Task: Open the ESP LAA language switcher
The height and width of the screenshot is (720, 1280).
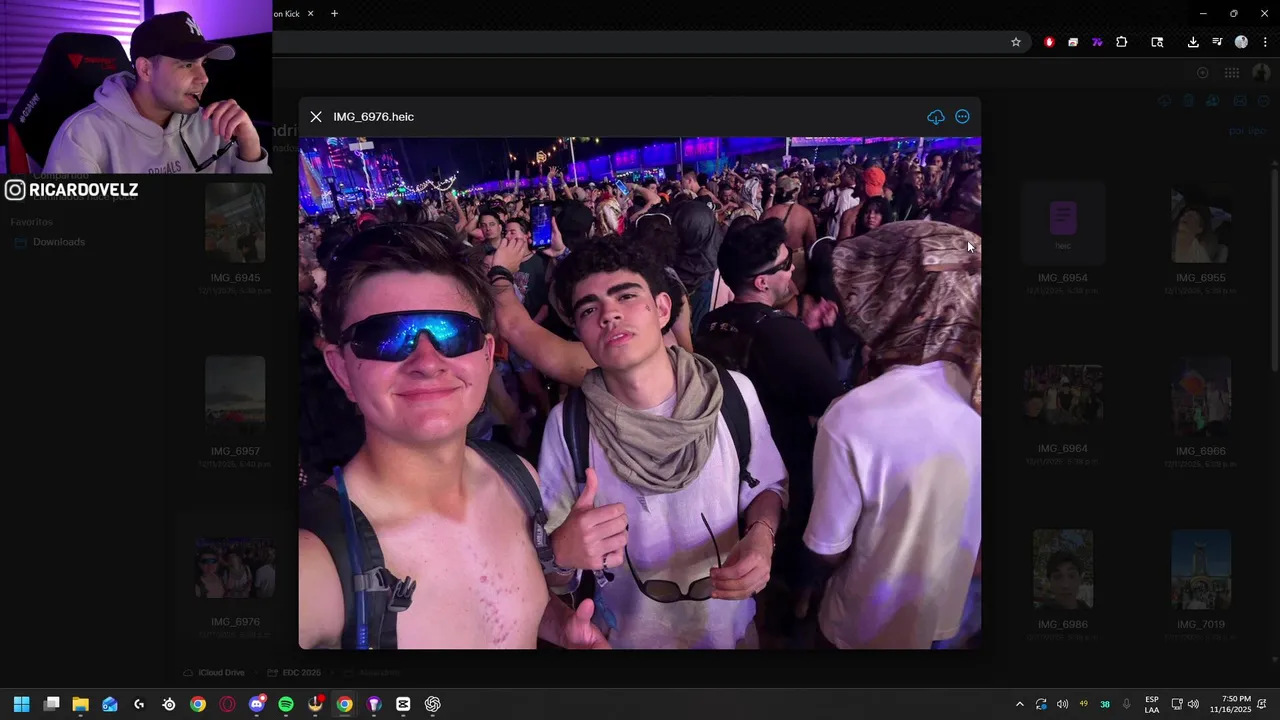Action: (x=1152, y=704)
